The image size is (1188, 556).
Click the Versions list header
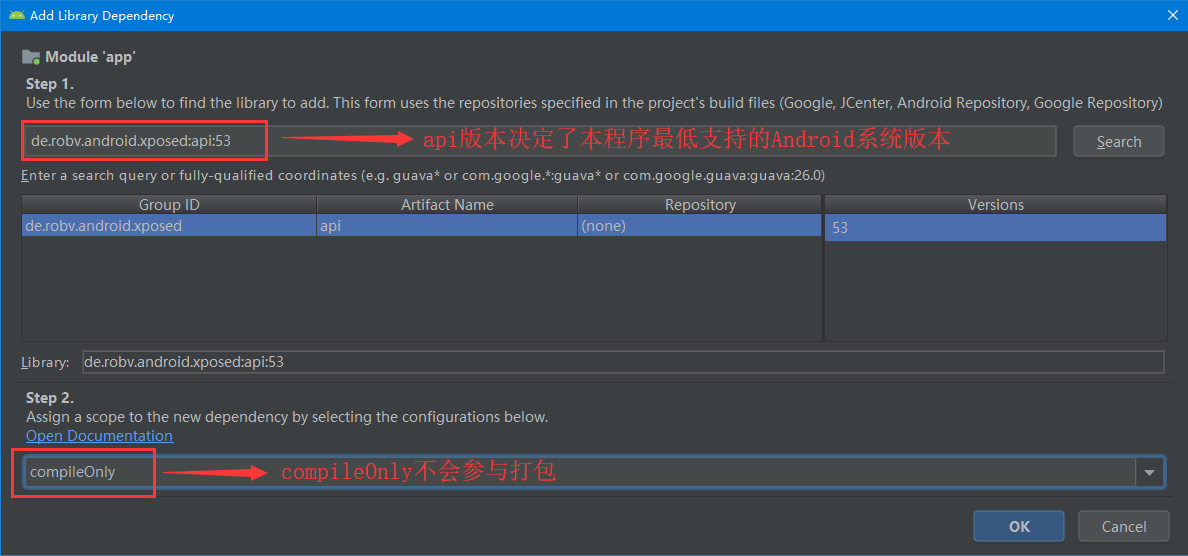pyautogui.click(x=995, y=204)
